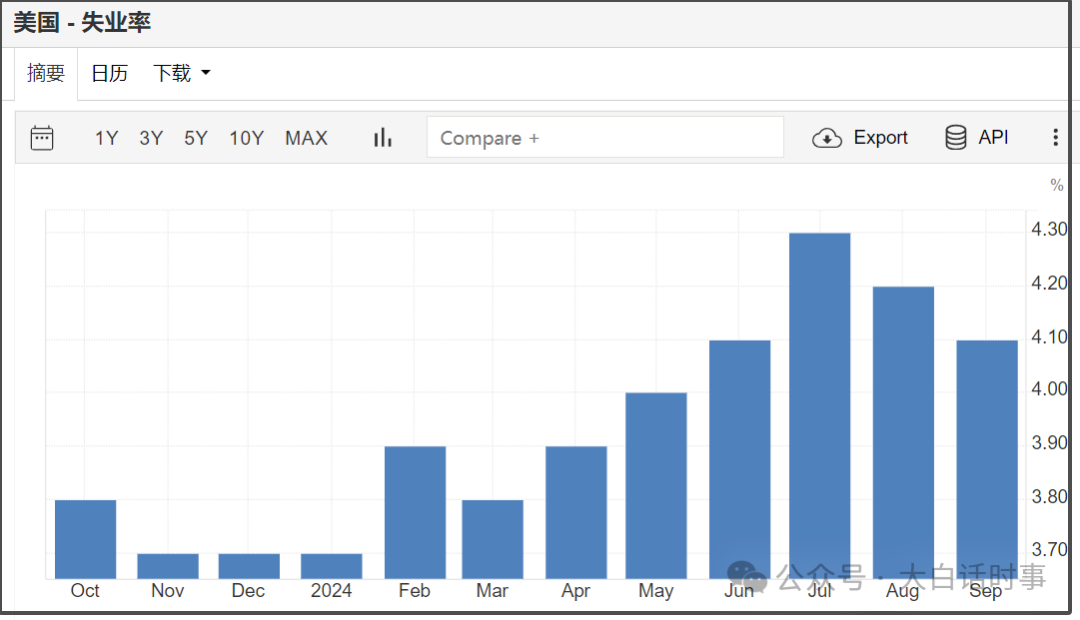Click the Feb unemployment bar
The image size is (1080, 620).
[415, 513]
